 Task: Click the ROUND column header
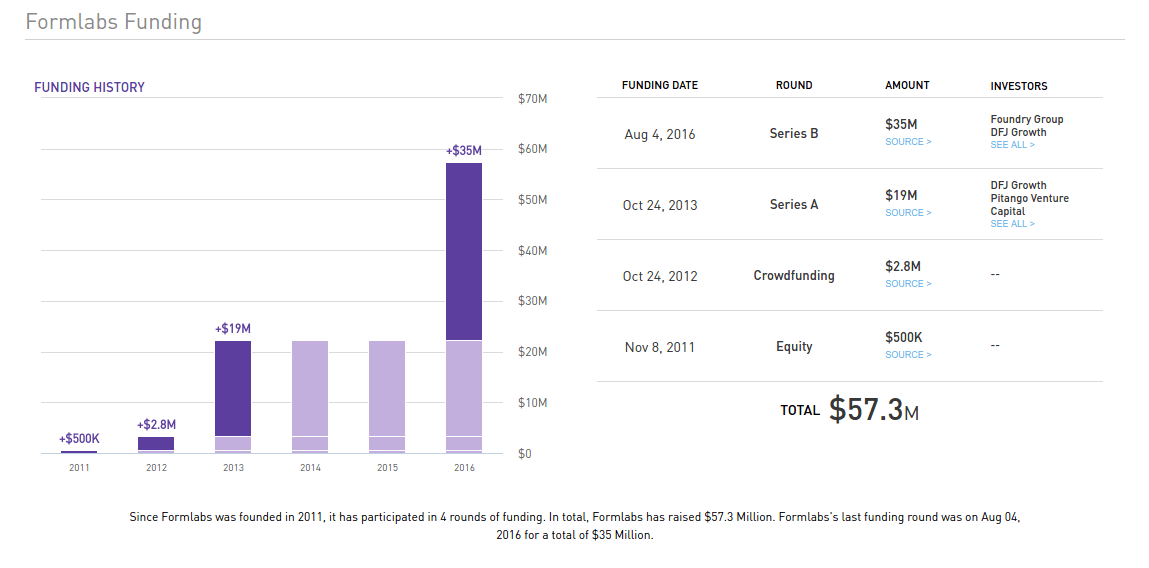coord(794,85)
